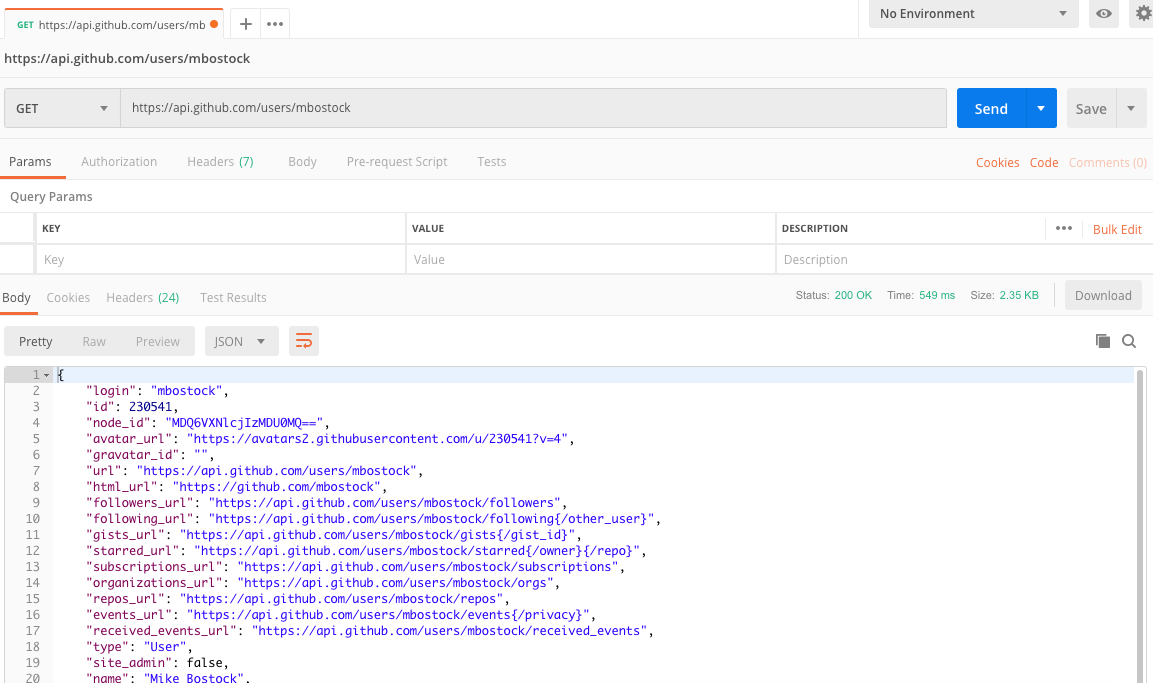
Task: Click the "login": "mbostock" line
Action: tap(157, 390)
